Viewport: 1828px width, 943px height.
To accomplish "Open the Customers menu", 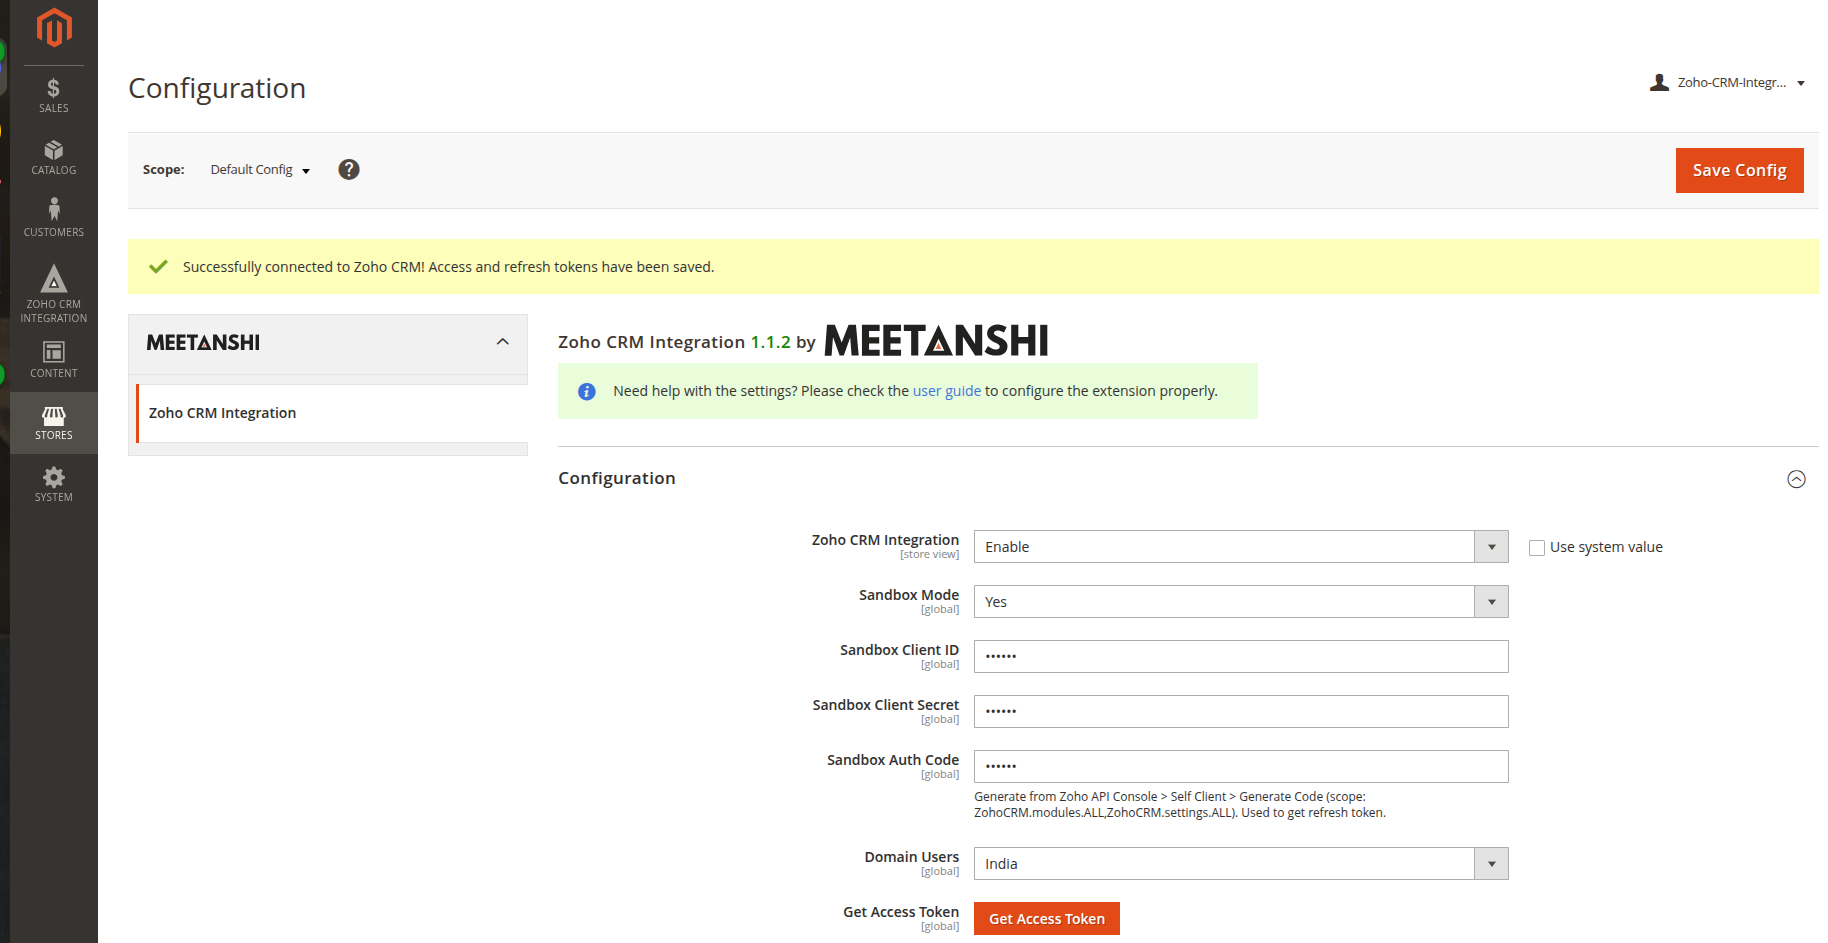I will click(54, 218).
